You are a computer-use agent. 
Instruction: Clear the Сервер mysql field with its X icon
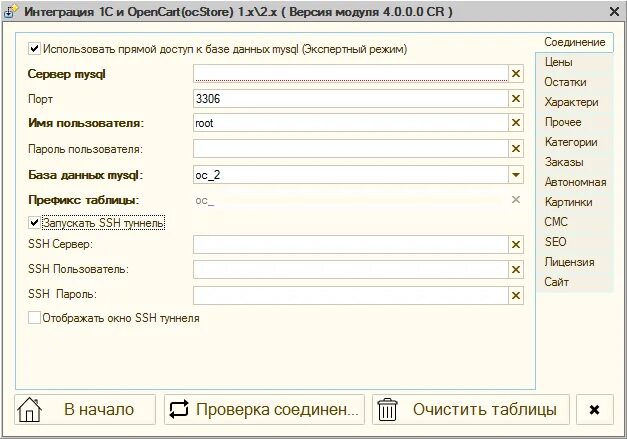pyautogui.click(x=516, y=74)
